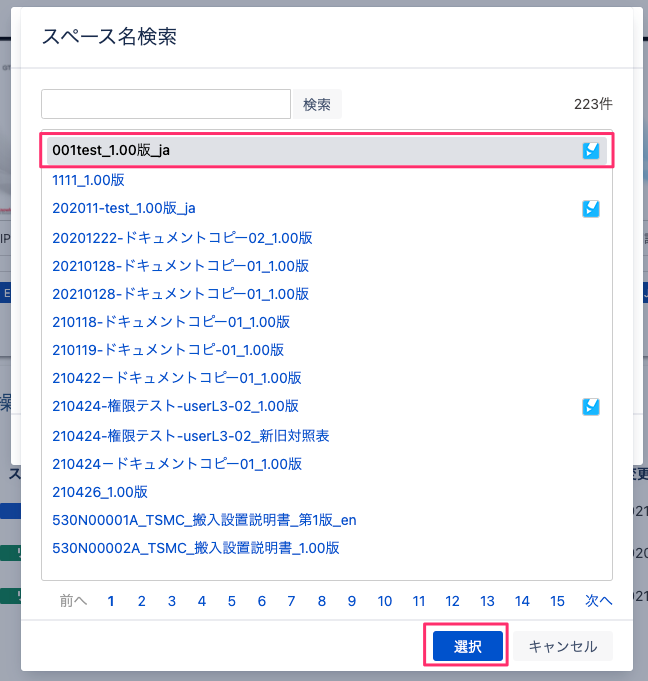Viewport: 648px width, 681px height.
Task: Click the blue icon beside 202011-test_1.00版_ja
Action: pyautogui.click(x=591, y=209)
